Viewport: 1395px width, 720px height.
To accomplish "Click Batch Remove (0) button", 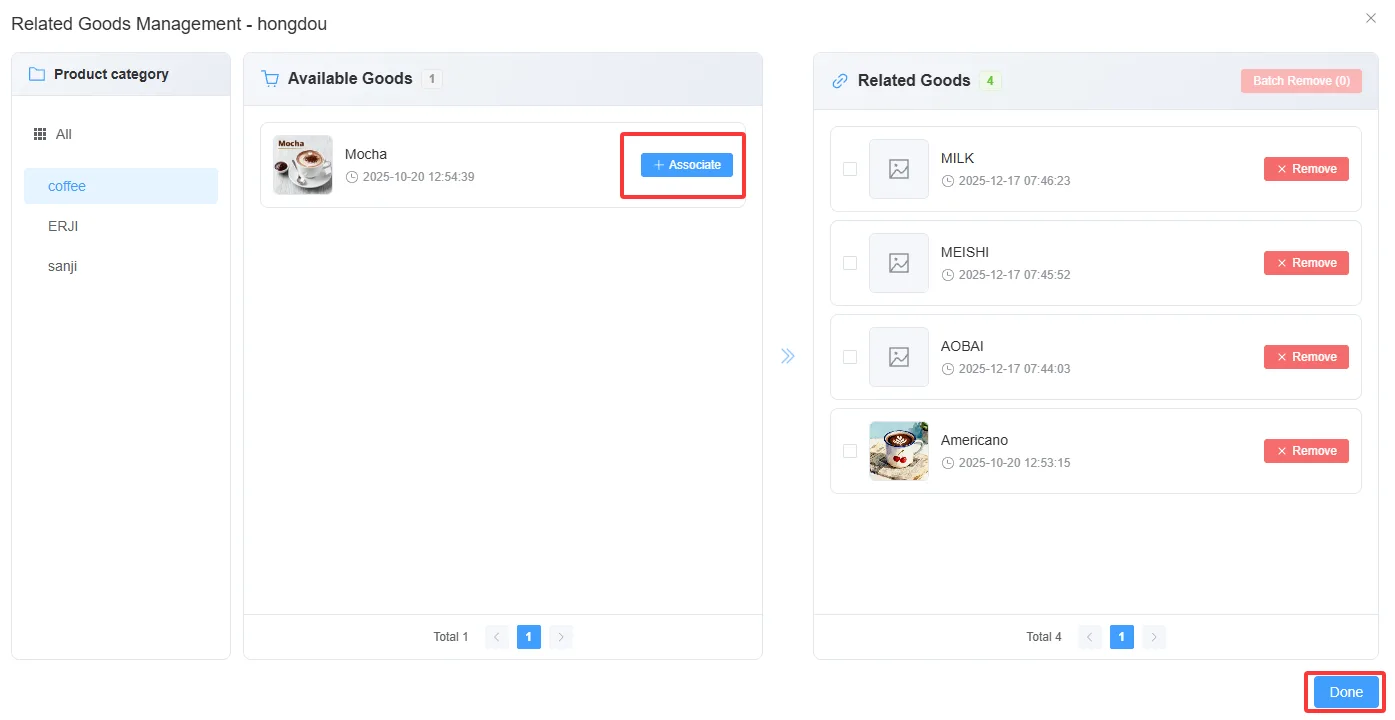I will tap(1301, 81).
